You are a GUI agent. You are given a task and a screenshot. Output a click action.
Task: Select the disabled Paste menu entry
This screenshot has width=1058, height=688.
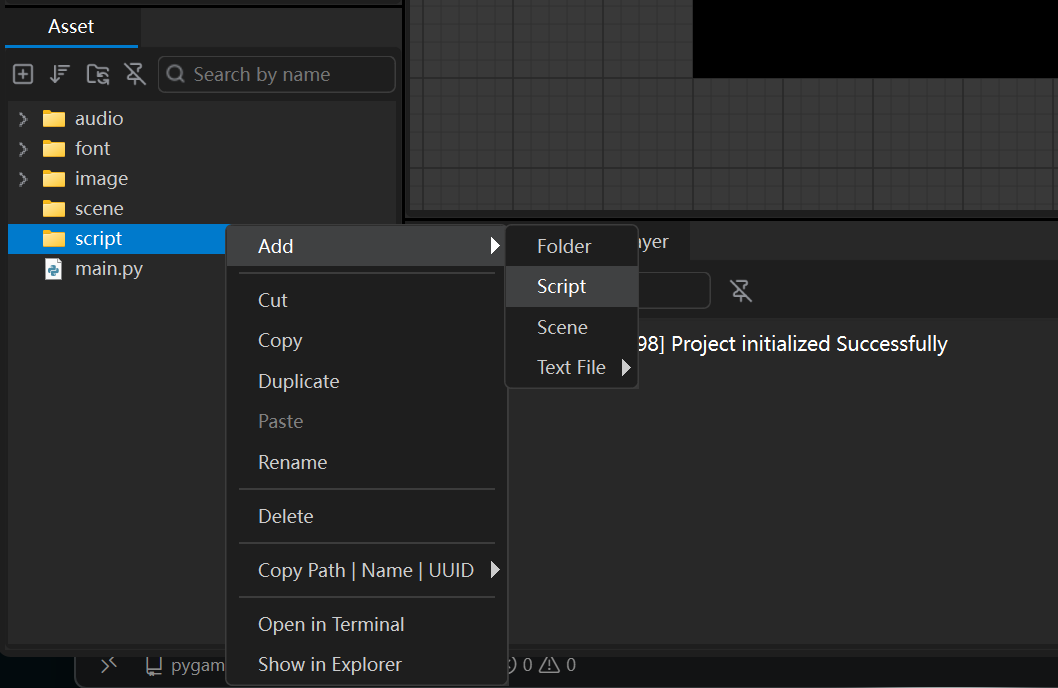tap(367, 422)
